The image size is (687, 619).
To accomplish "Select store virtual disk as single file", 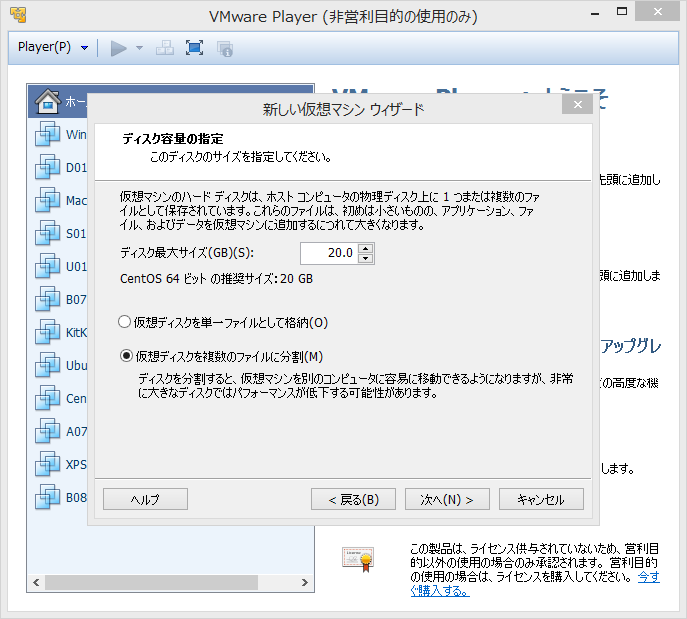I will pyautogui.click(x=223, y=322).
